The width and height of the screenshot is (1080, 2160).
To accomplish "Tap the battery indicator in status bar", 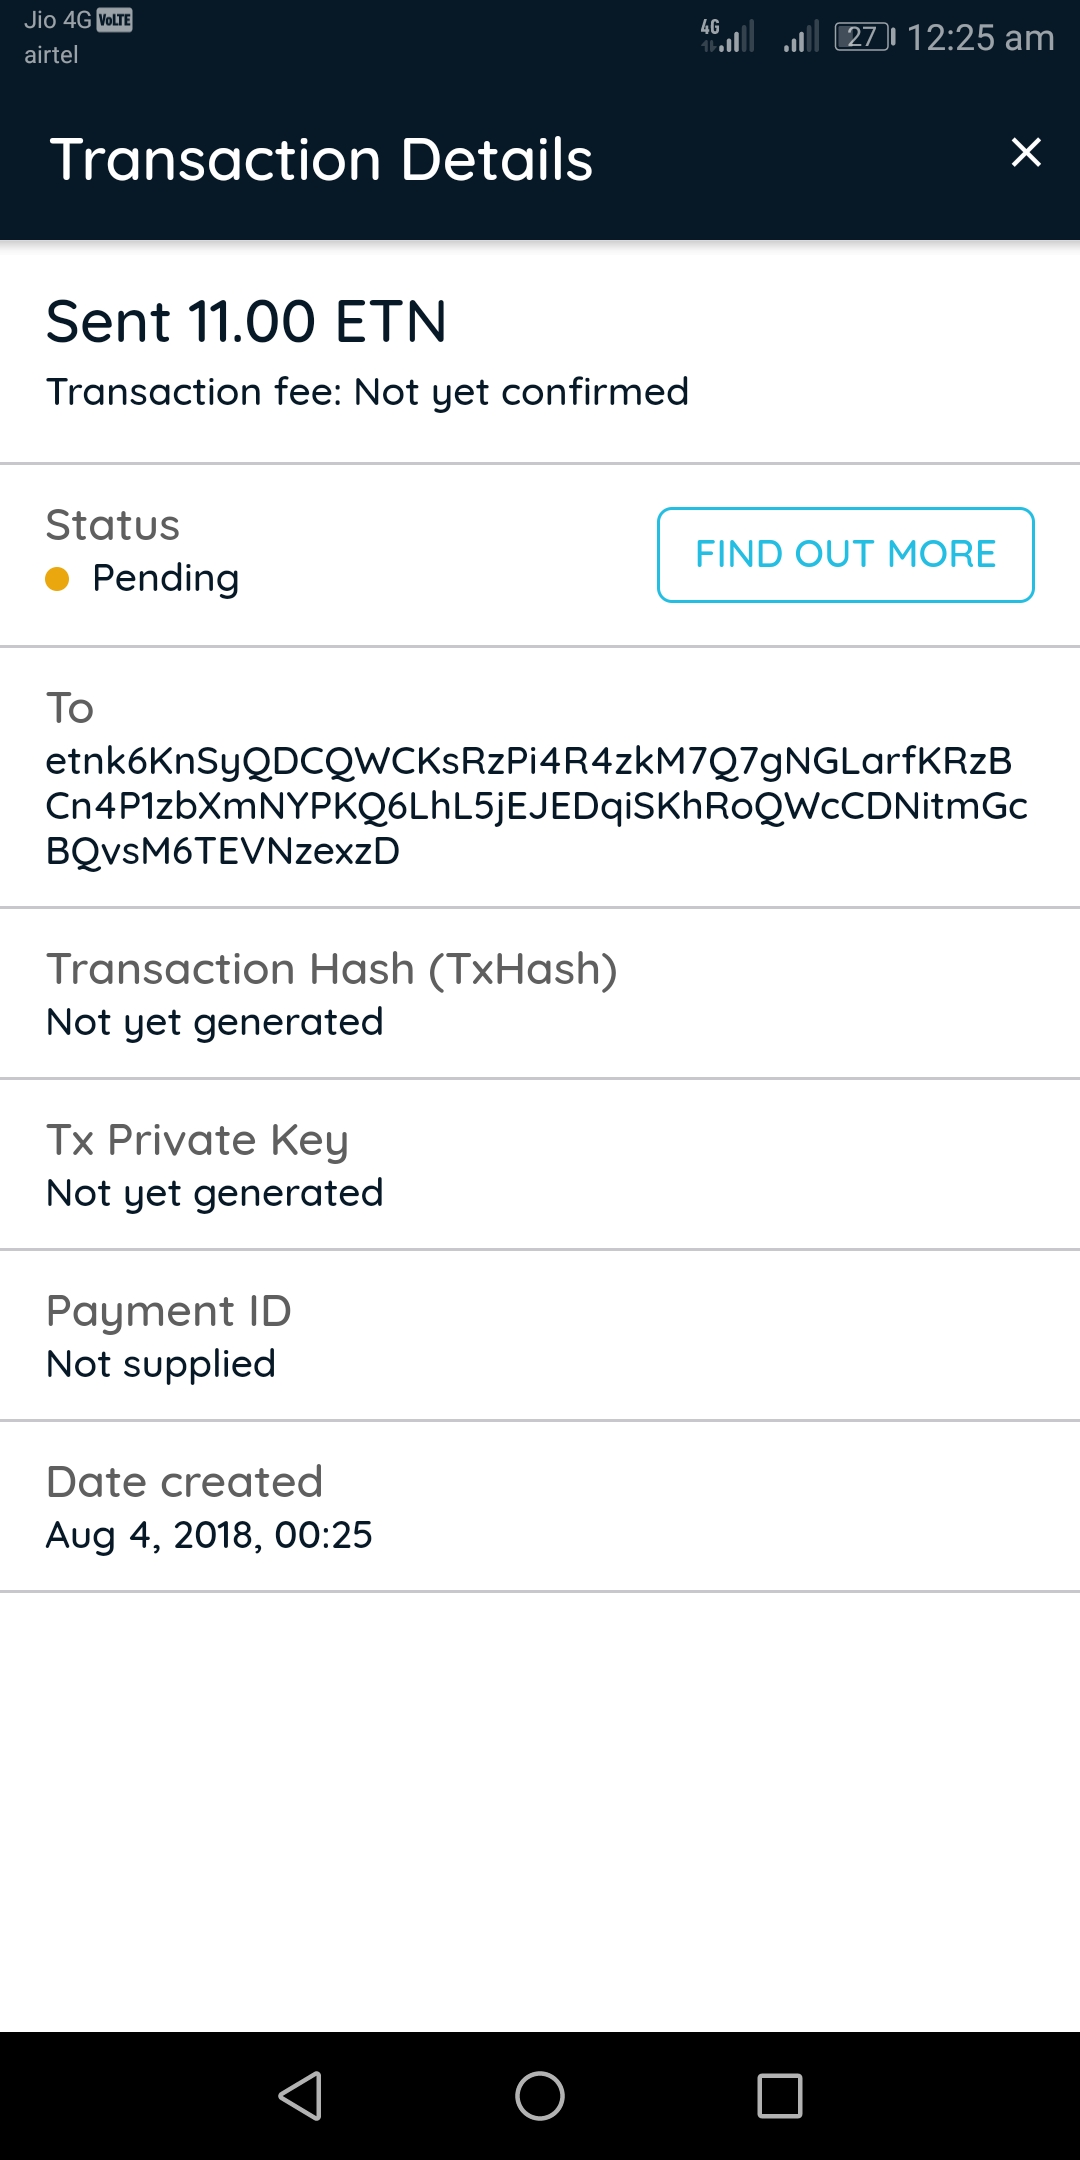I will pyautogui.click(x=864, y=37).
